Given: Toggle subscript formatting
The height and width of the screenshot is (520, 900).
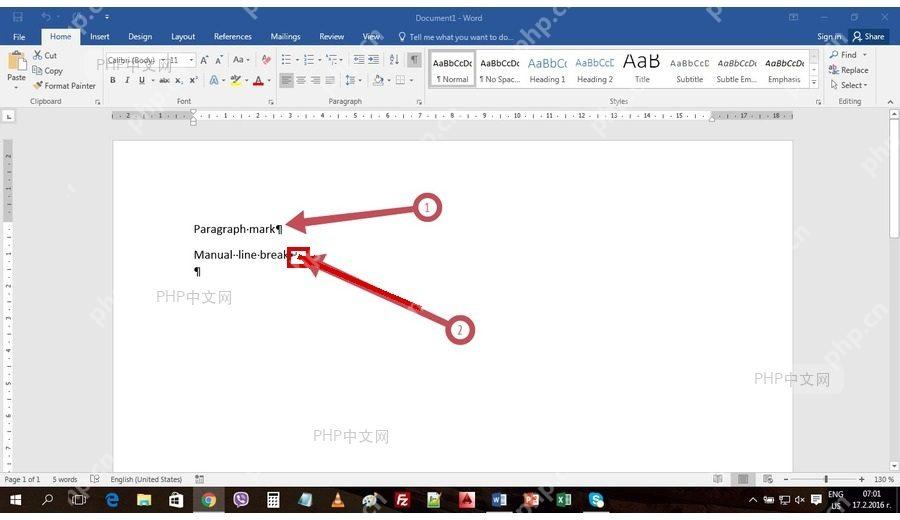Looking at the screenshot, I should (x=179, y=80).
